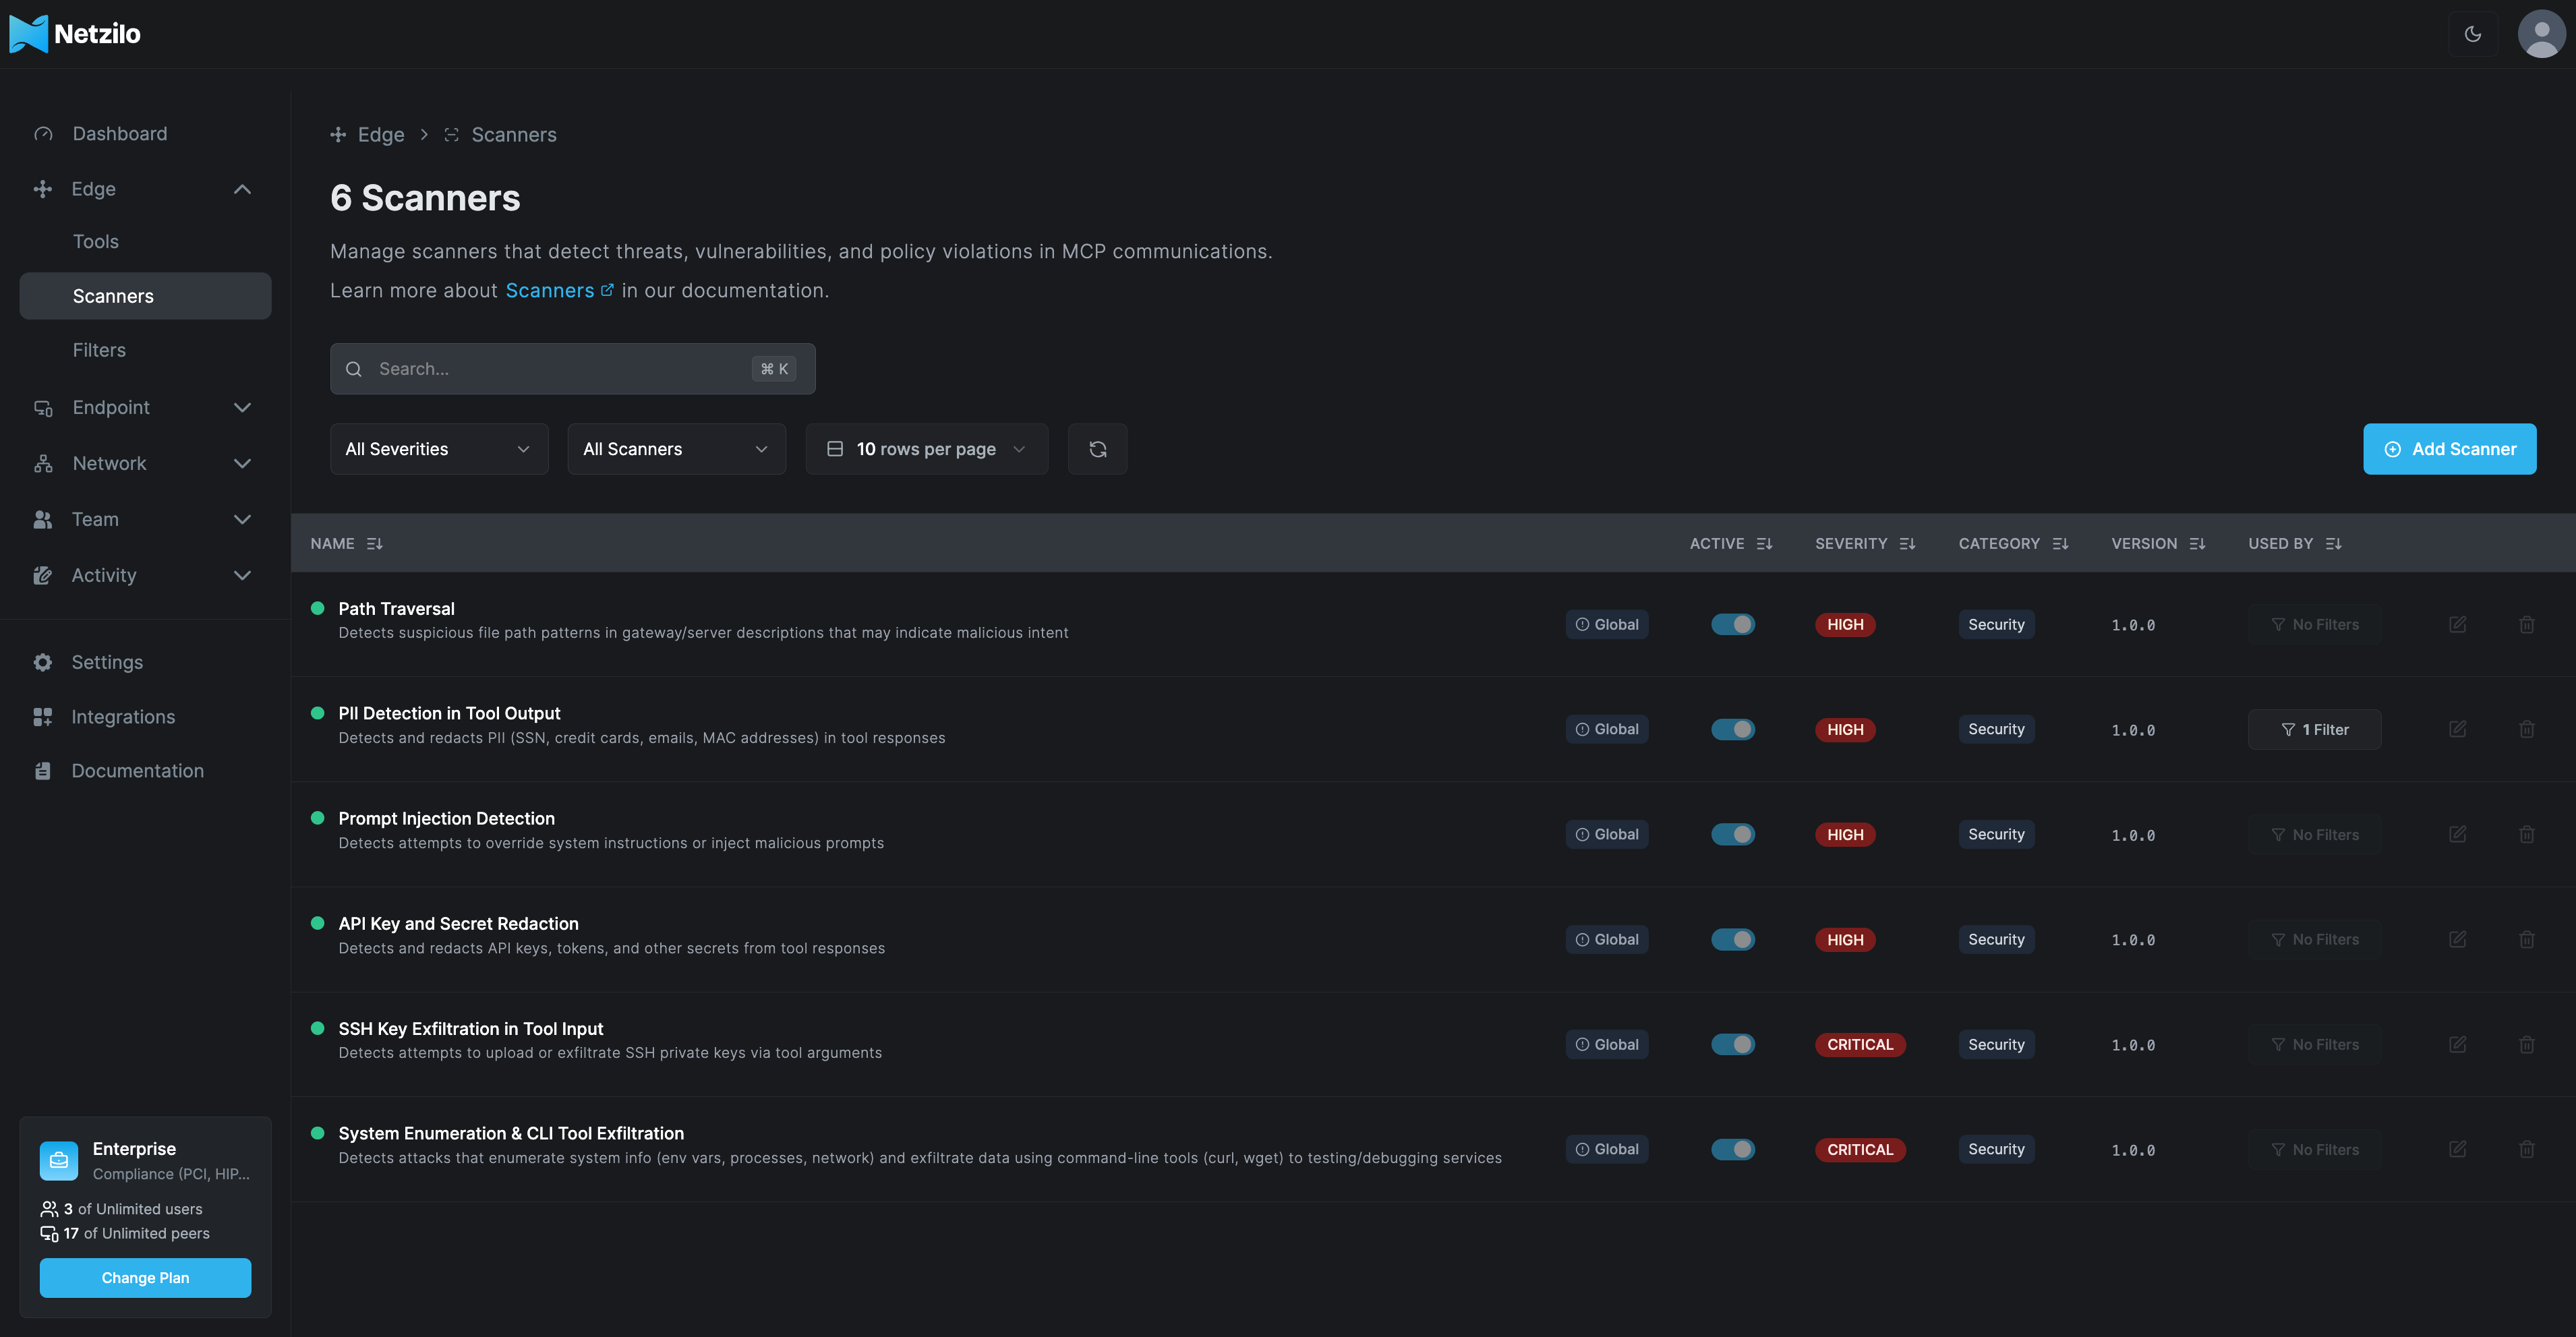2576x1337 pixels.
Task: Edit the Path Traversal scanner
Action: (x=2459, y=624)
